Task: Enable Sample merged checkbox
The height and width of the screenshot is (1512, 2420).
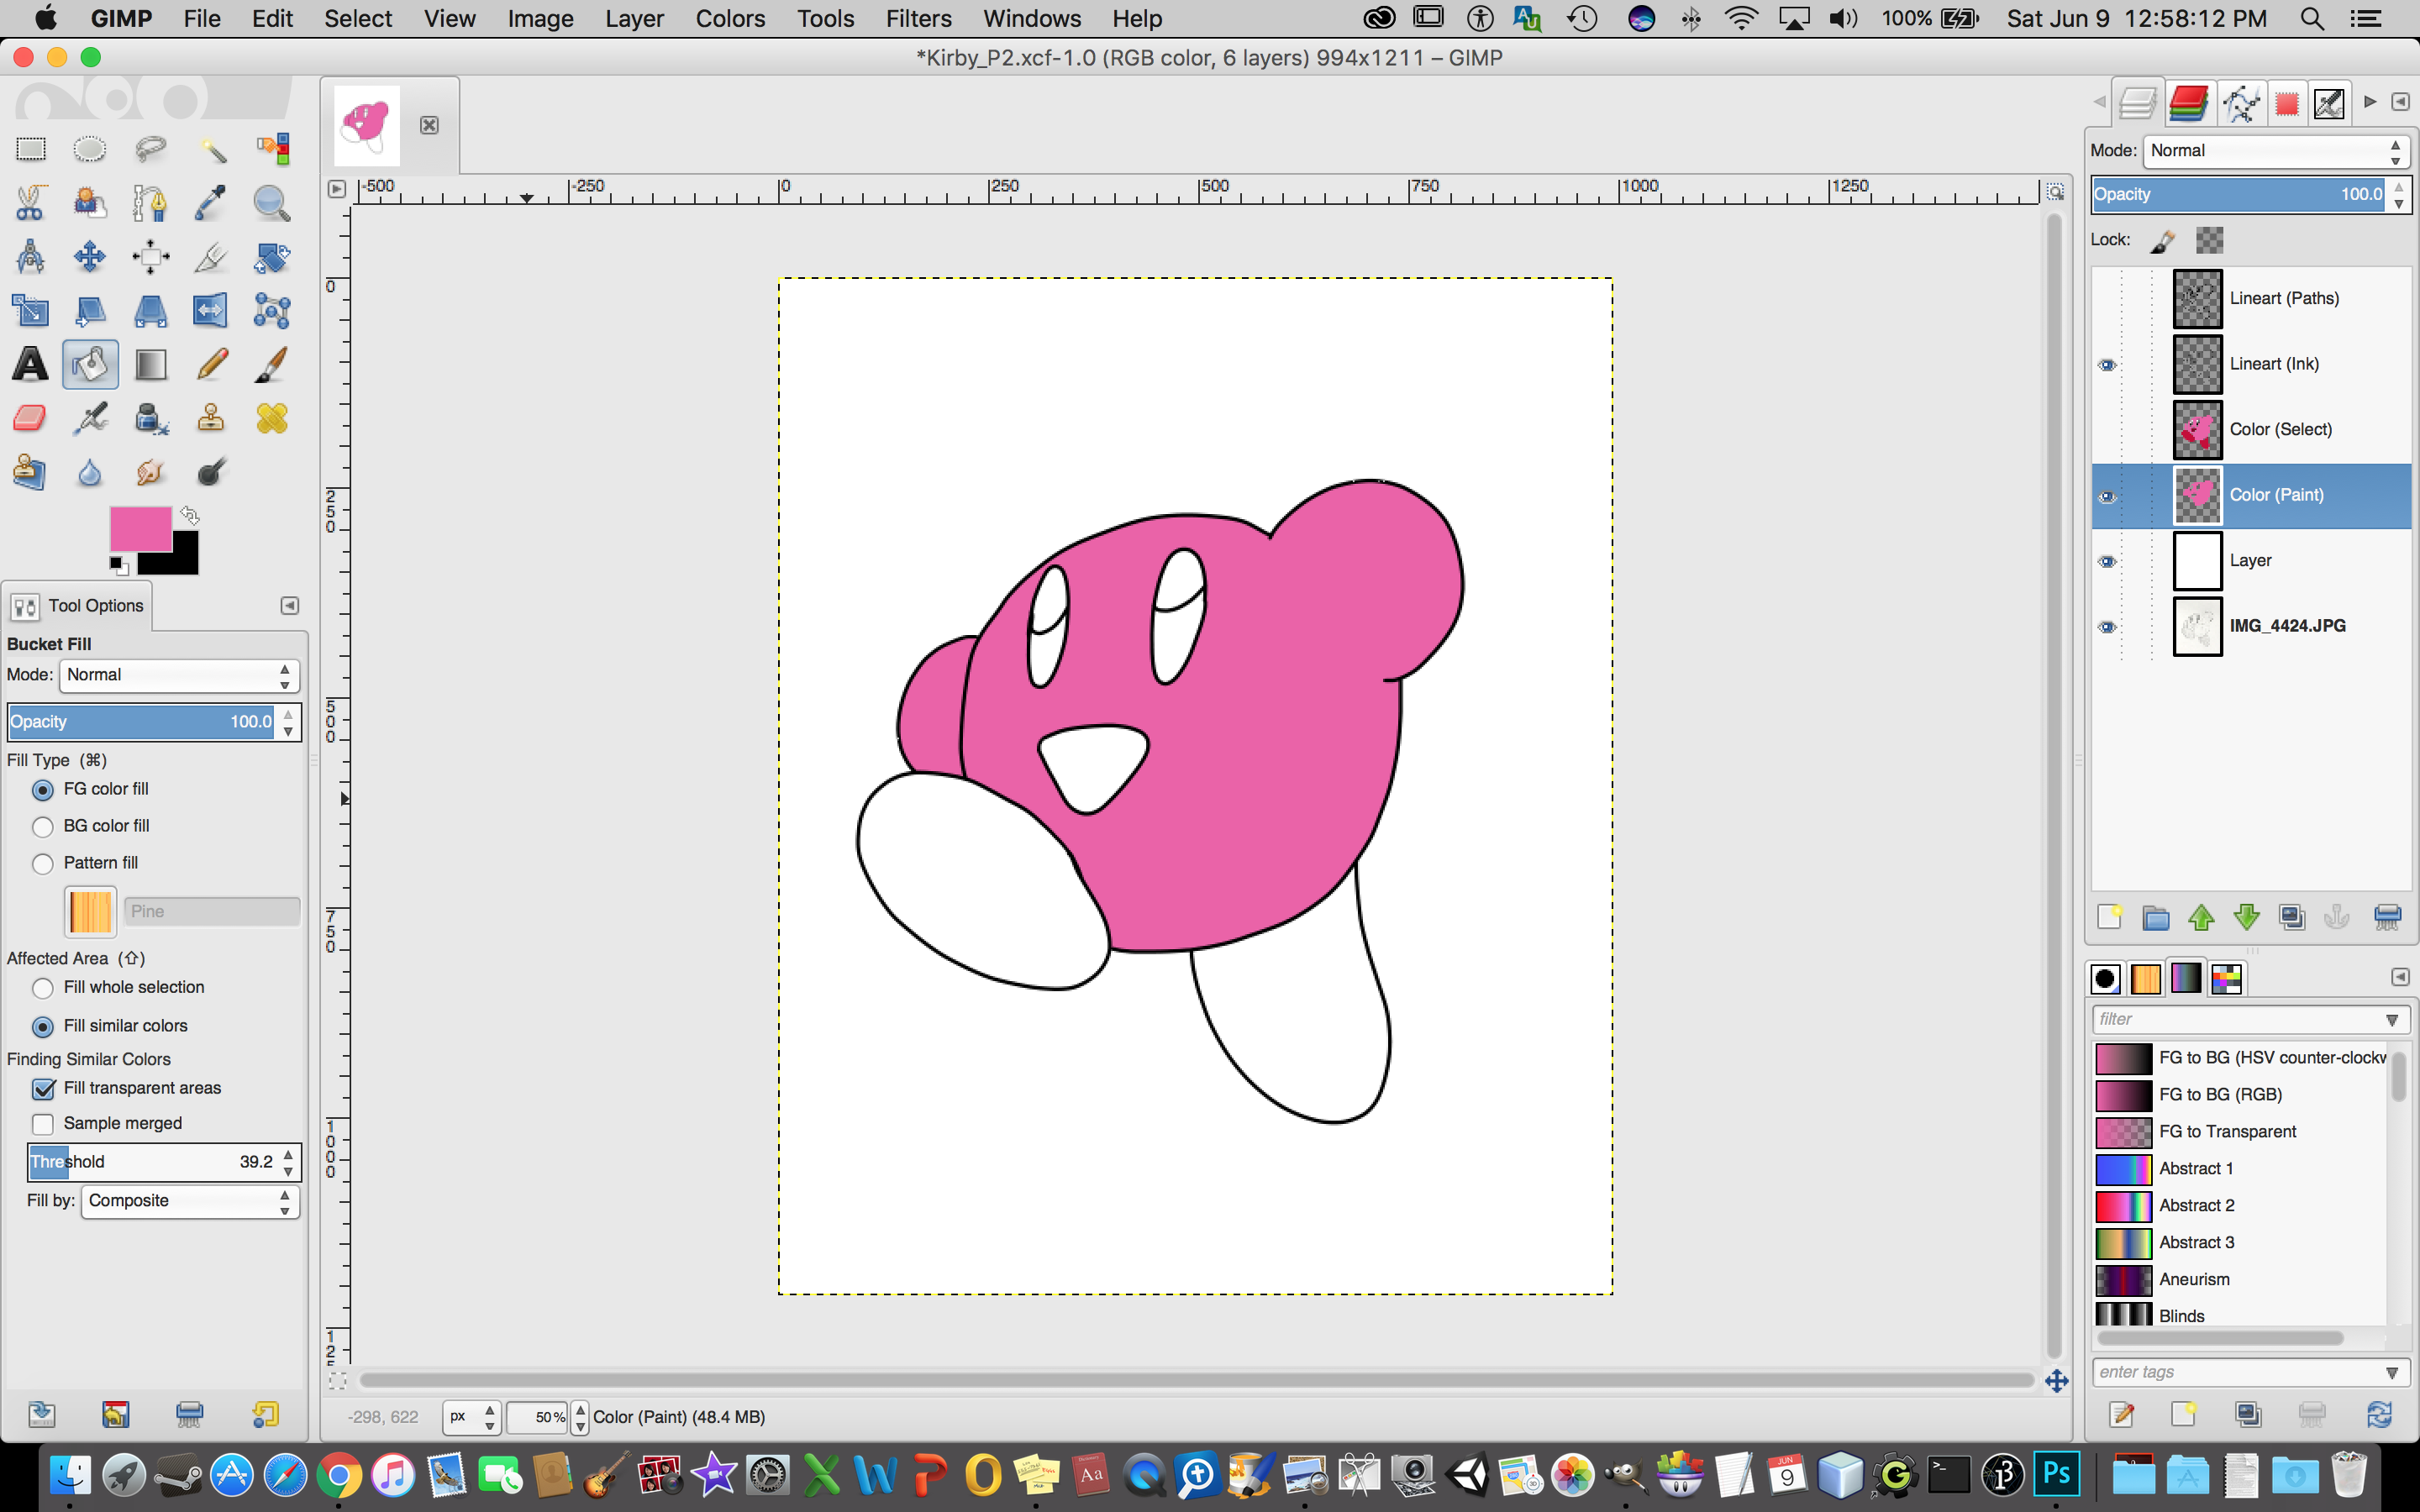Action: [43, 1124]
